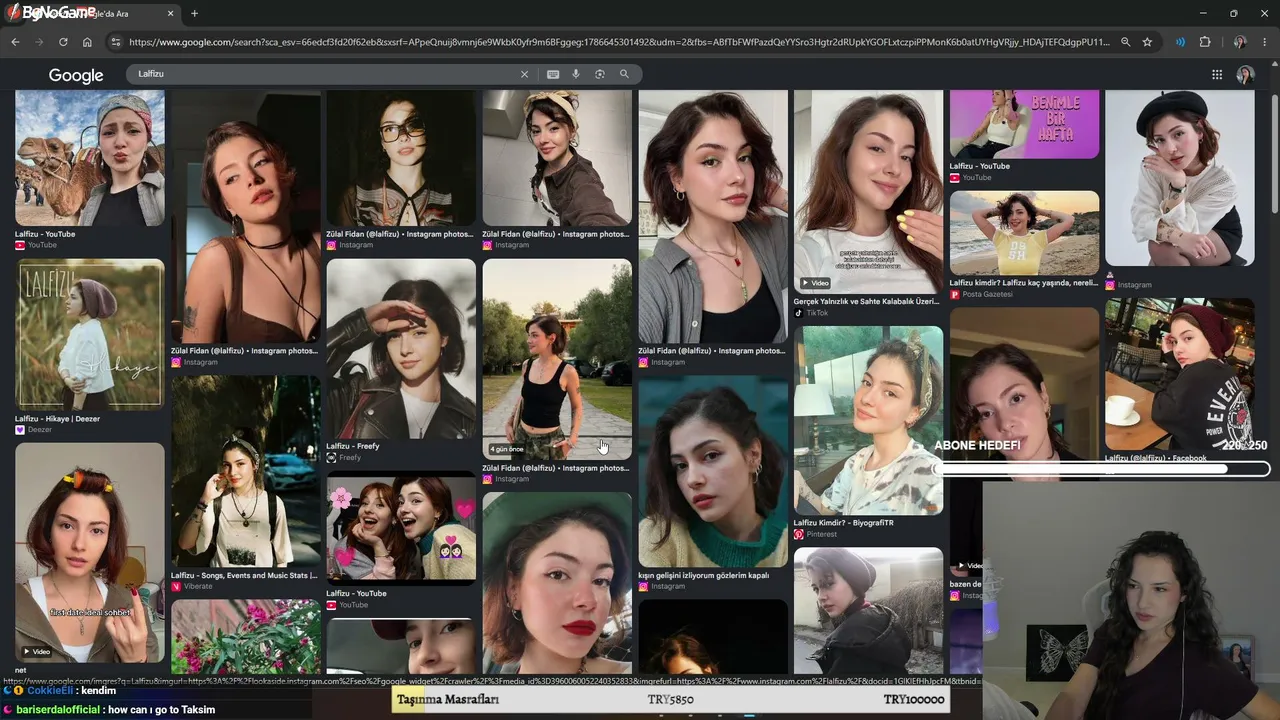Image resolution: width=1280 pixels, height=720 pixels.
Task: Click the blue sound-wave extension icon
Action: [x=1180, y=42]
